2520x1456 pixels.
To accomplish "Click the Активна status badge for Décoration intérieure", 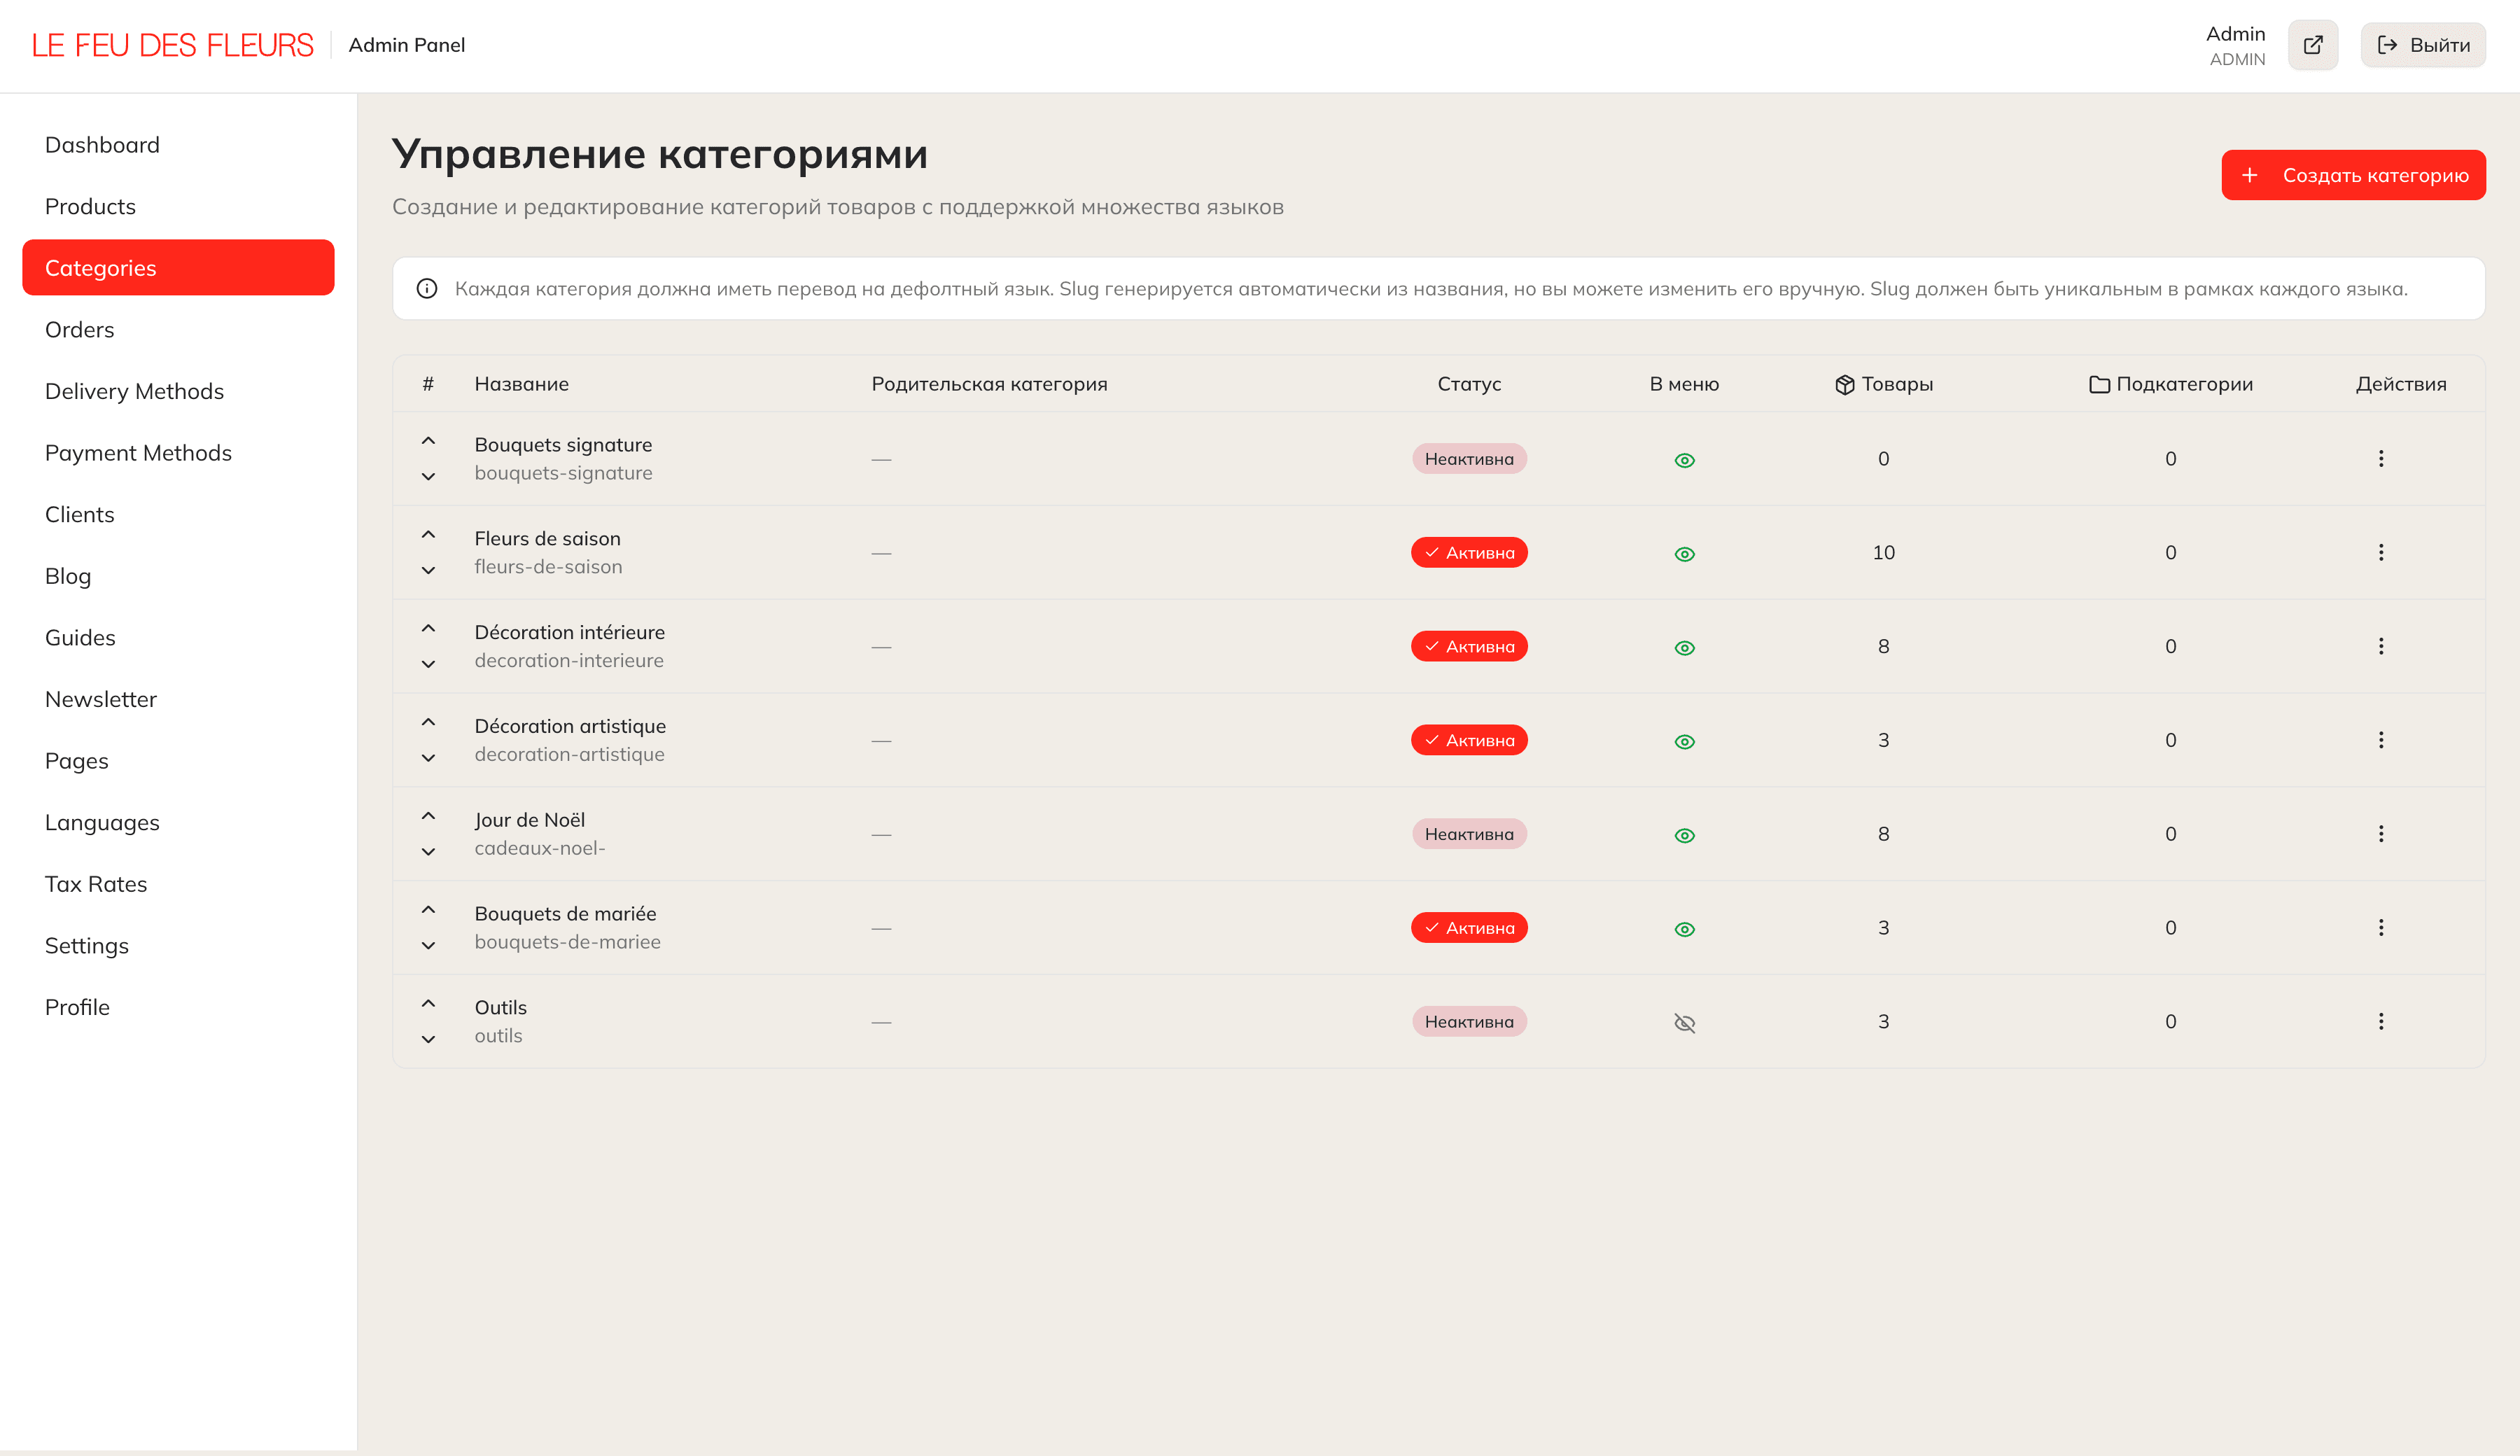I will point(1469,646).
